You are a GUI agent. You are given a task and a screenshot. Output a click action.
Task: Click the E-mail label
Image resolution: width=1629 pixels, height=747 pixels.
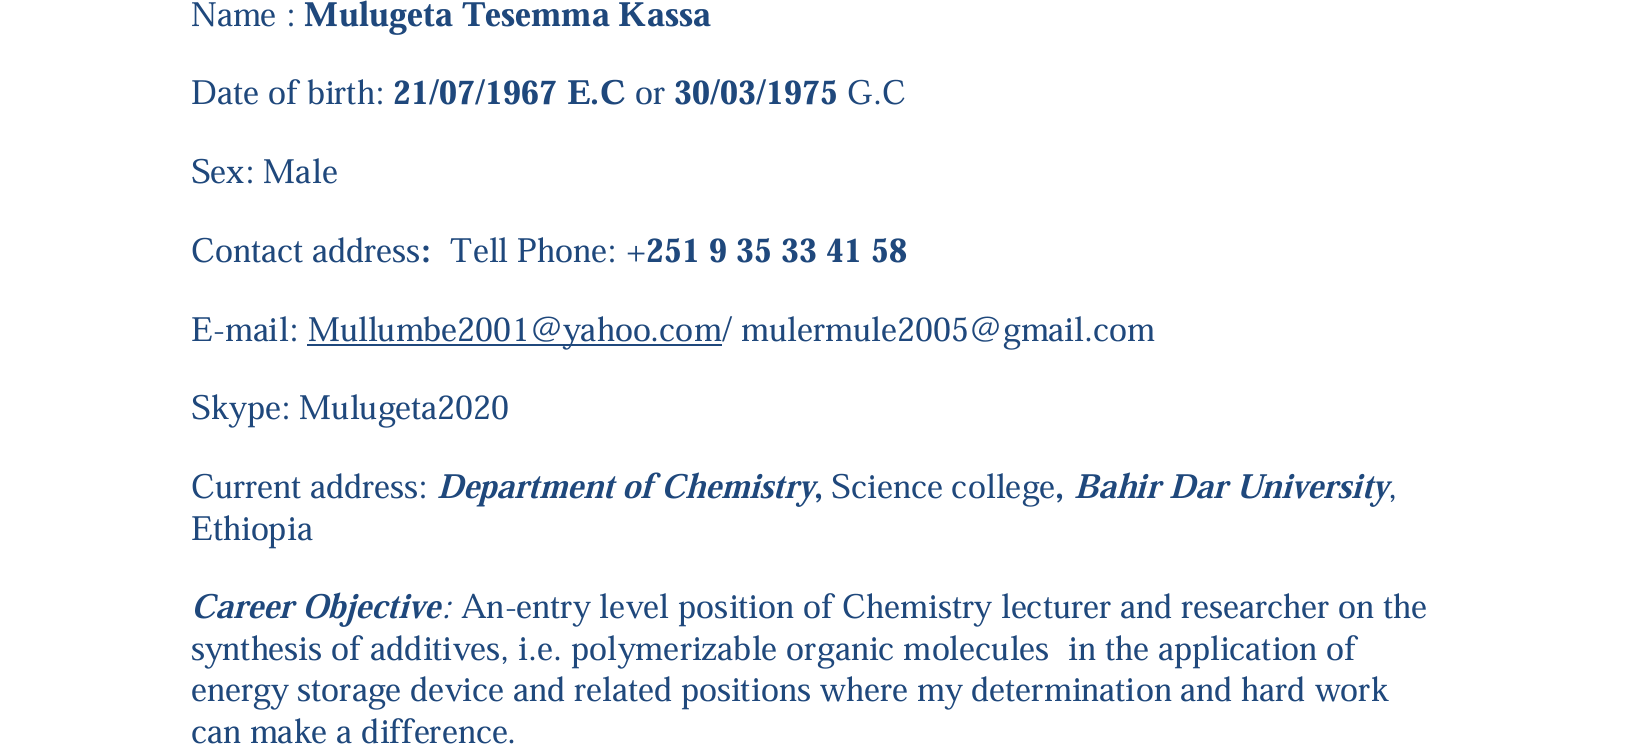244,330
